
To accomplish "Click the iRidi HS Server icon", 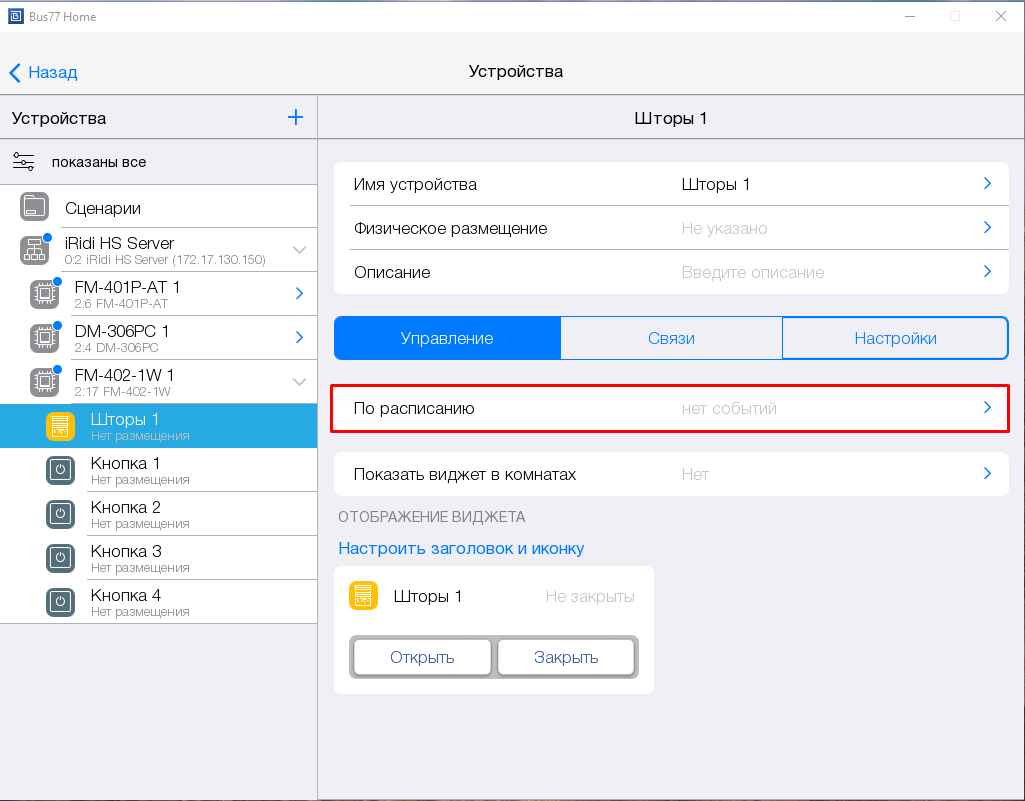I will pyautogui.click(x=34, y=250).
